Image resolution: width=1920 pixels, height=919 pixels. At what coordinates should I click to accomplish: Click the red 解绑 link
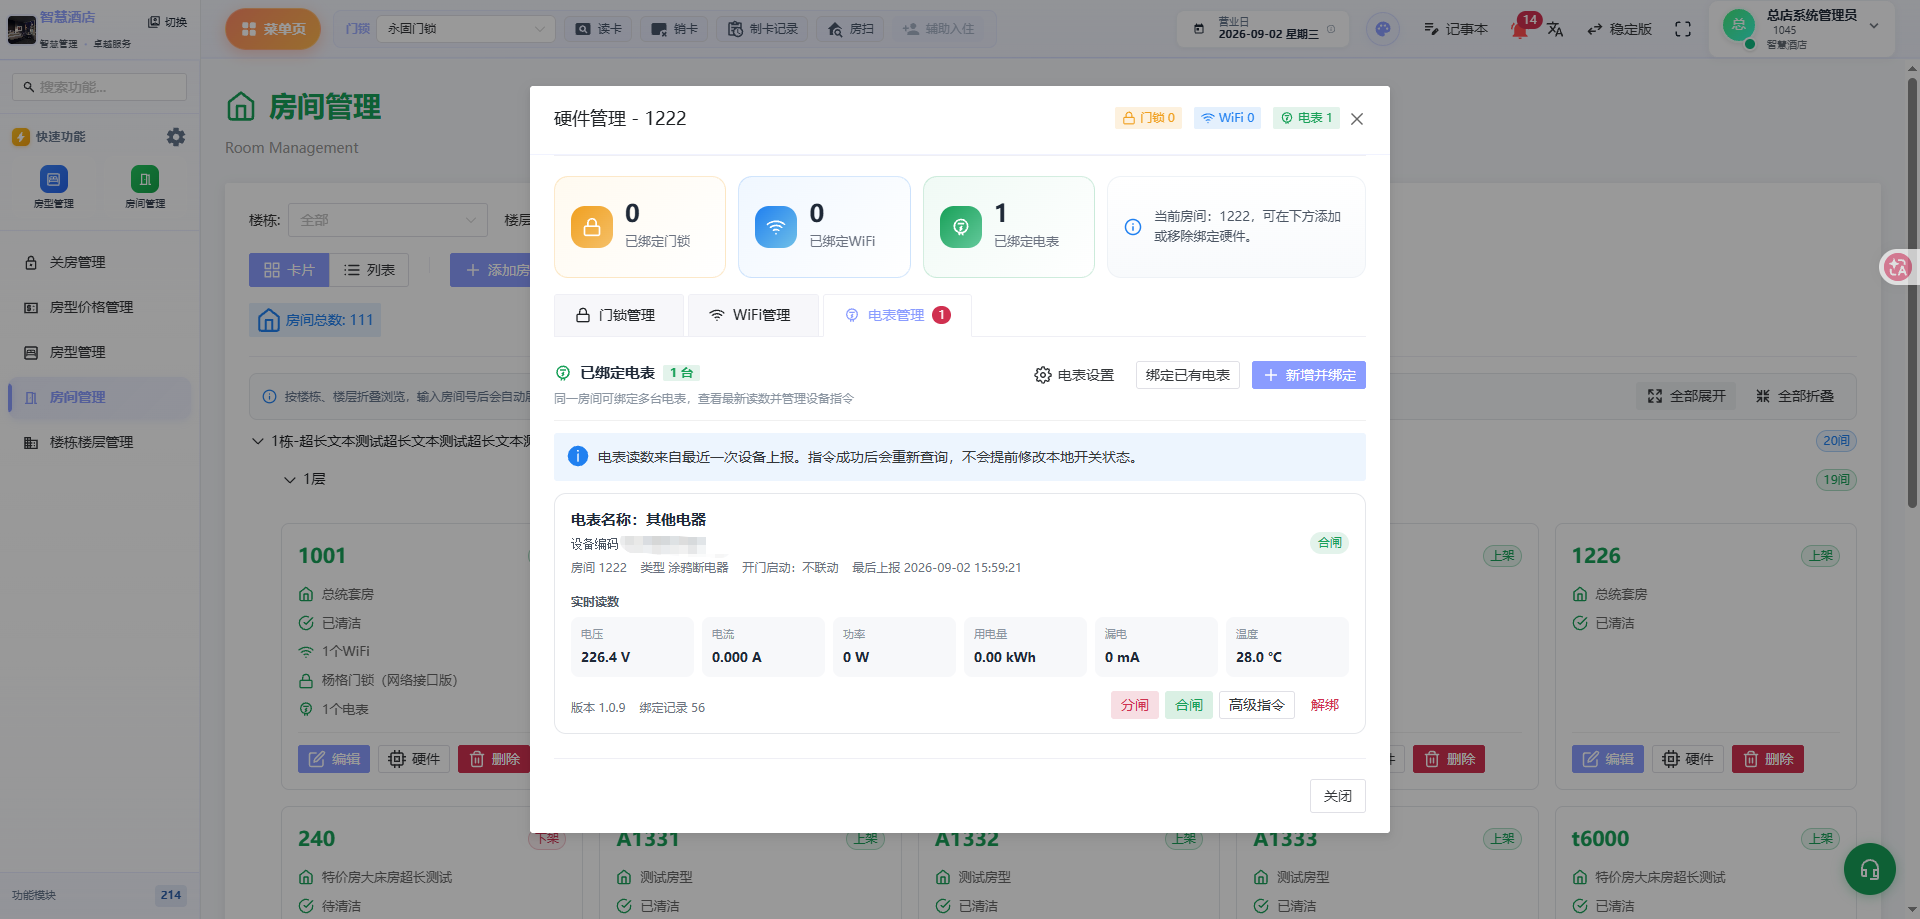pyautogui.click(x=1325, y=705)
